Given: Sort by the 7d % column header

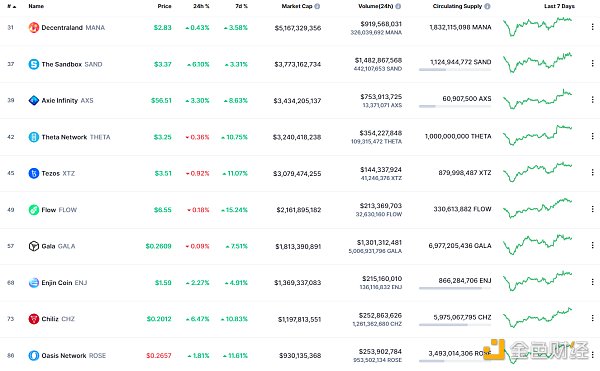Looking at the screenshot, I should tap(241, 6).
